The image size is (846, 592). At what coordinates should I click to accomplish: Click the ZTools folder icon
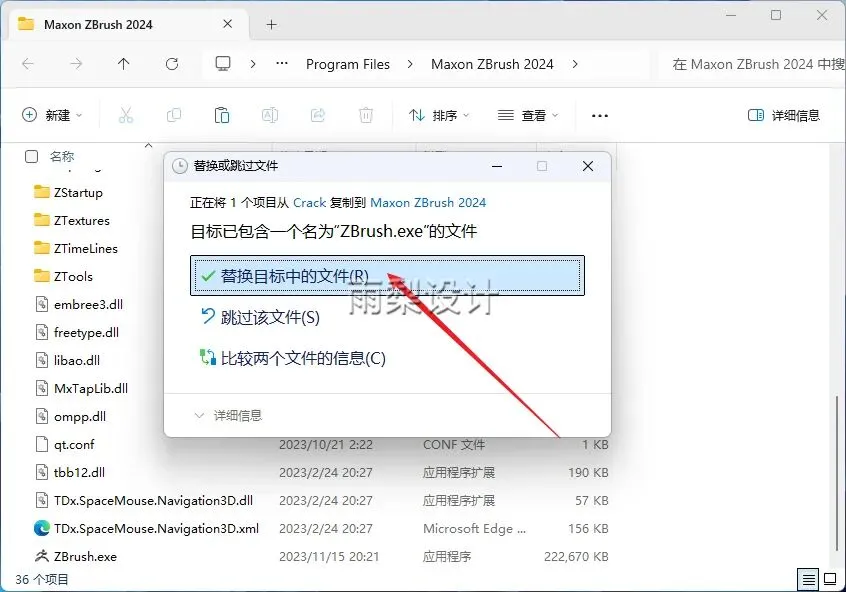(x=42, y=276)
